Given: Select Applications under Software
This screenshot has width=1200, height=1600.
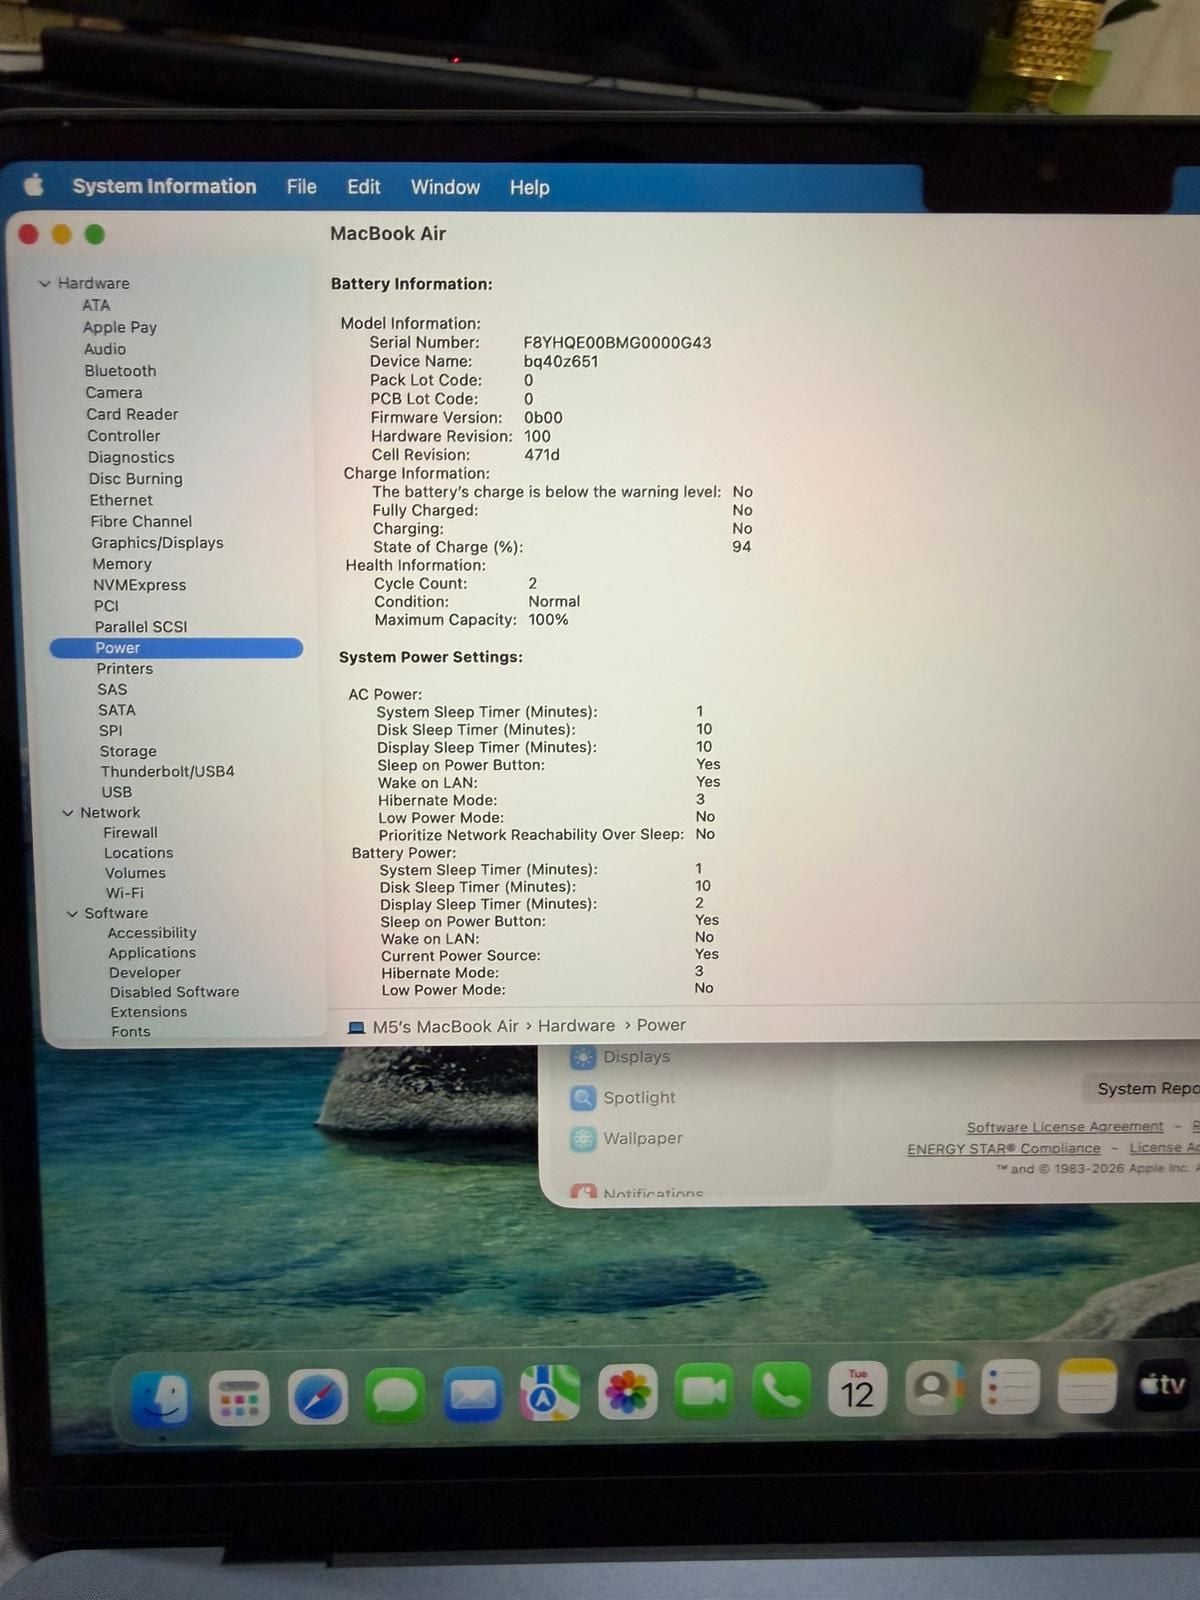Looking at the screenshot, I should click(152, 953).
